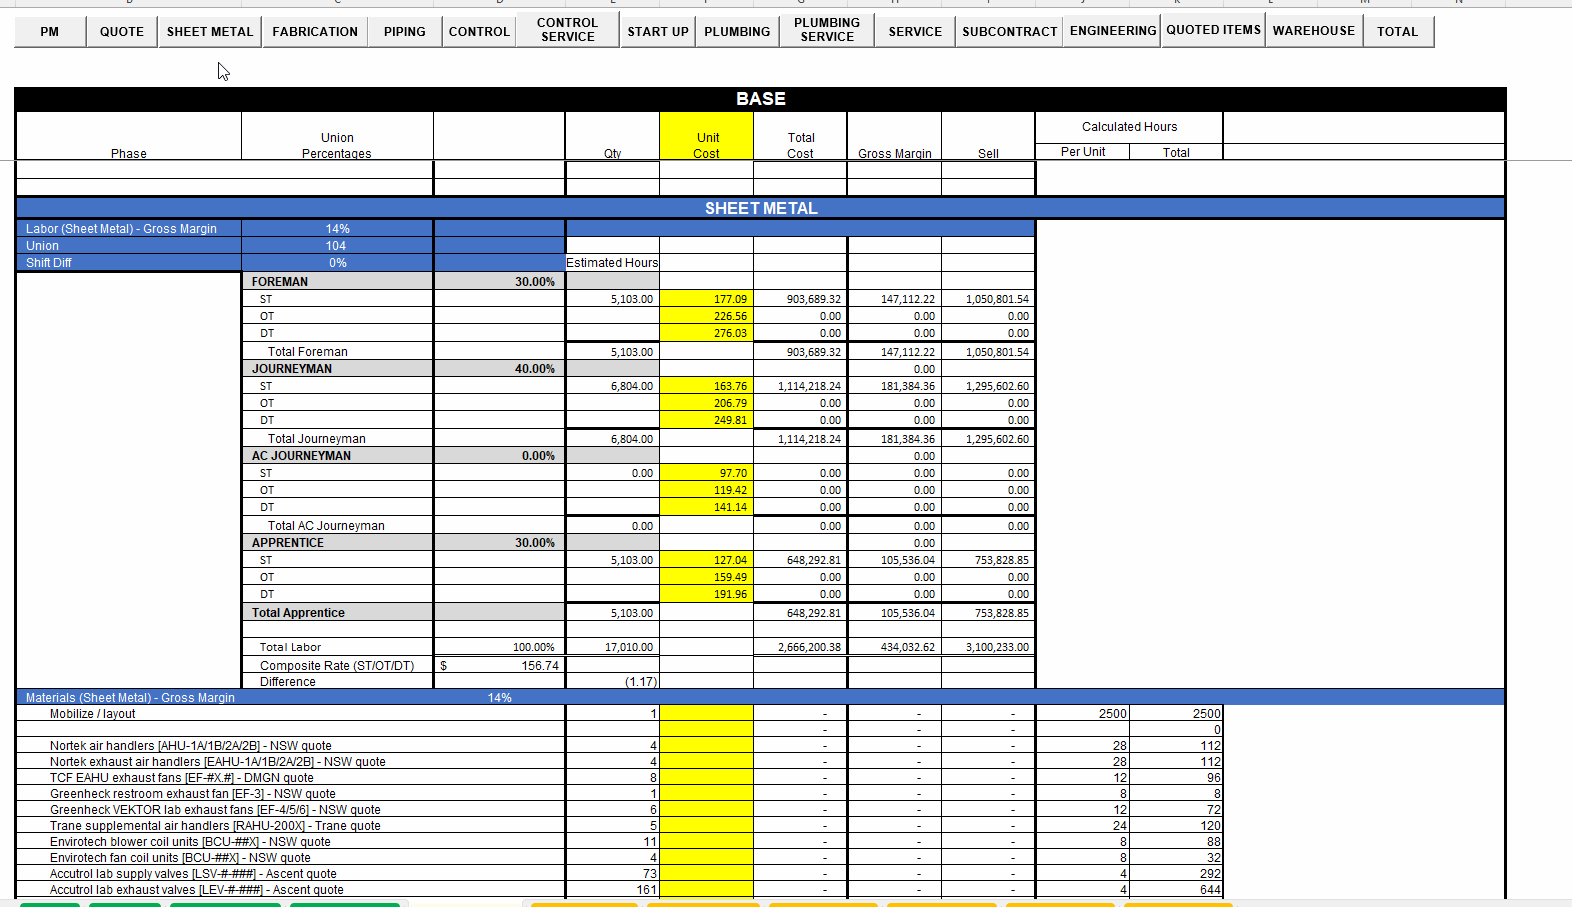Image resolution: width=1572 pixels, height=907 pixels.
Task: Go to the SUBCONTRACT section
Action: pos(1010,31)
